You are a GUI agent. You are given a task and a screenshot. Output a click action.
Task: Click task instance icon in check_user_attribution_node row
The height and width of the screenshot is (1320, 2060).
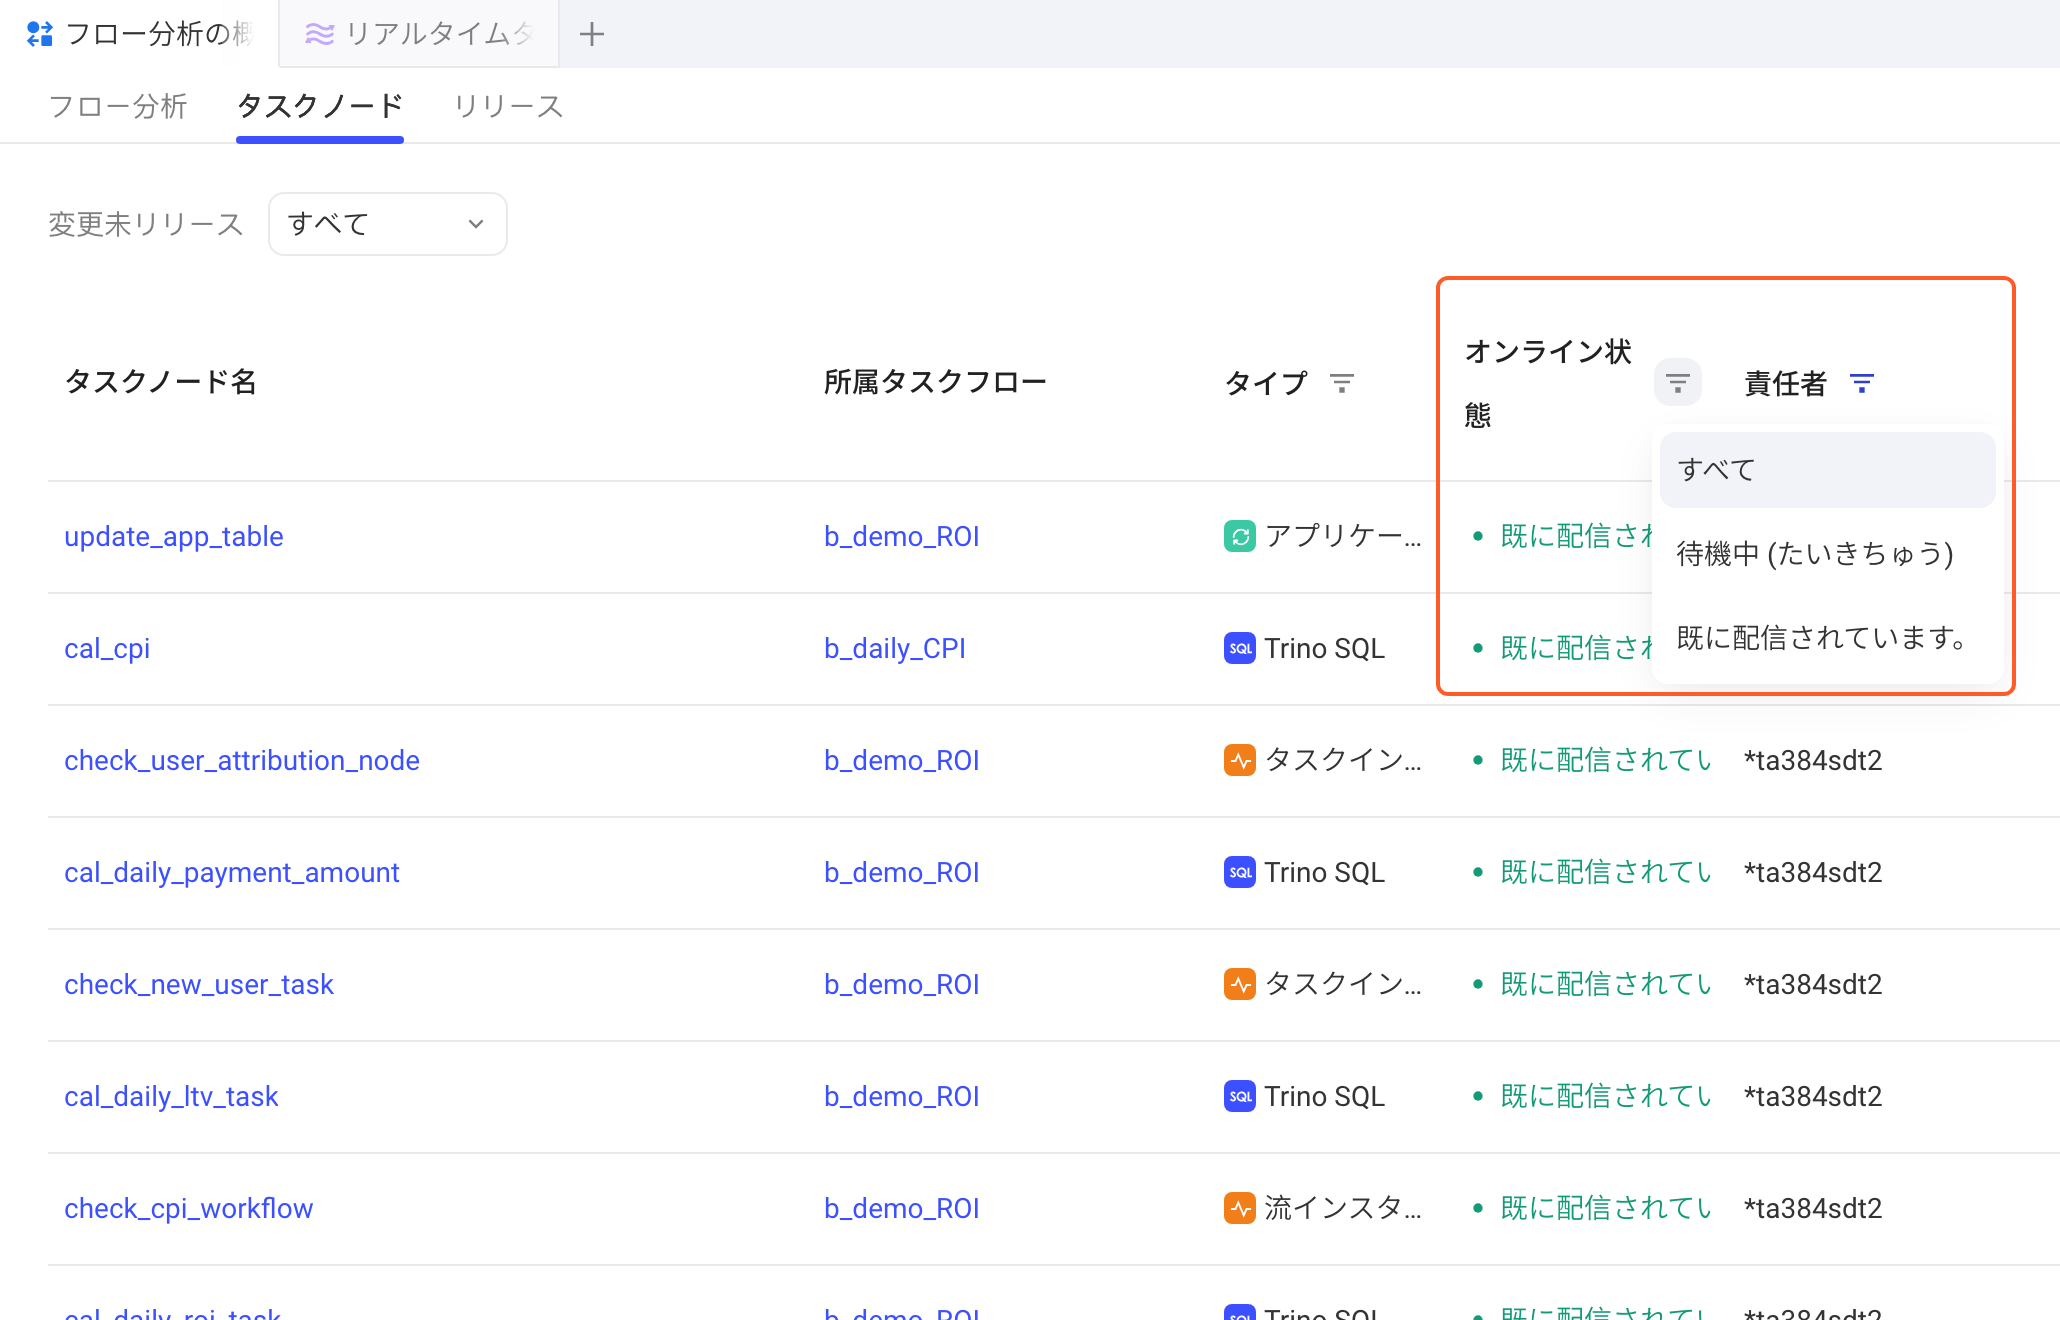pyautogui.click(x=1240, y=760)
